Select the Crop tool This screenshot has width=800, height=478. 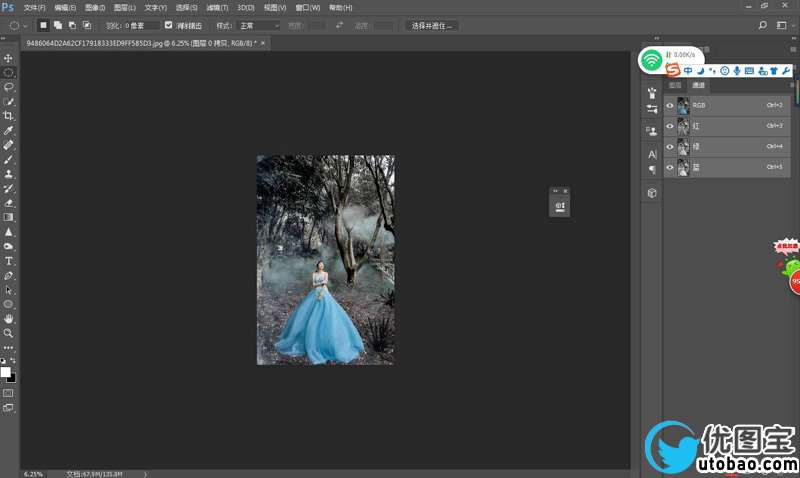pos(8,116)
